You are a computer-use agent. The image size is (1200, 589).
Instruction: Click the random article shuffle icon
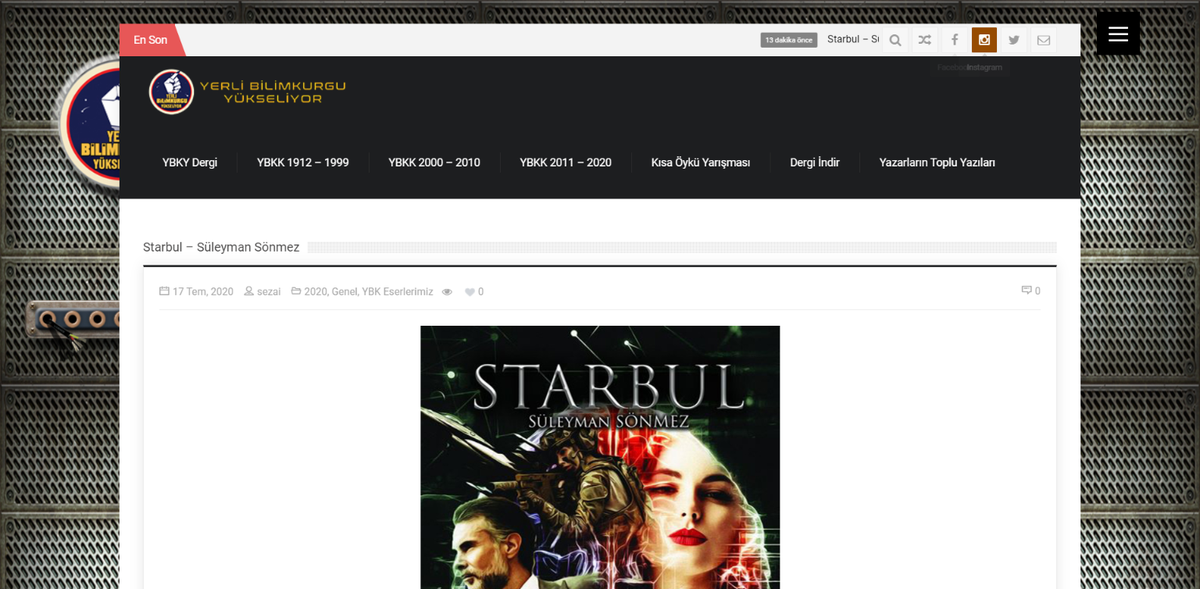click(925, 40)
